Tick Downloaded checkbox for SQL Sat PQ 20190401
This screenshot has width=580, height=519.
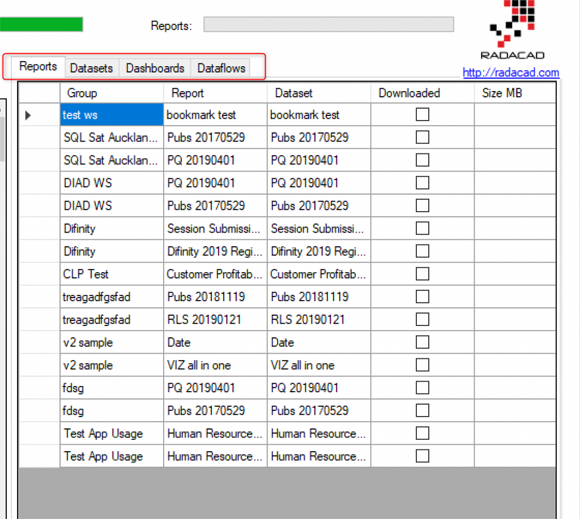422,160
